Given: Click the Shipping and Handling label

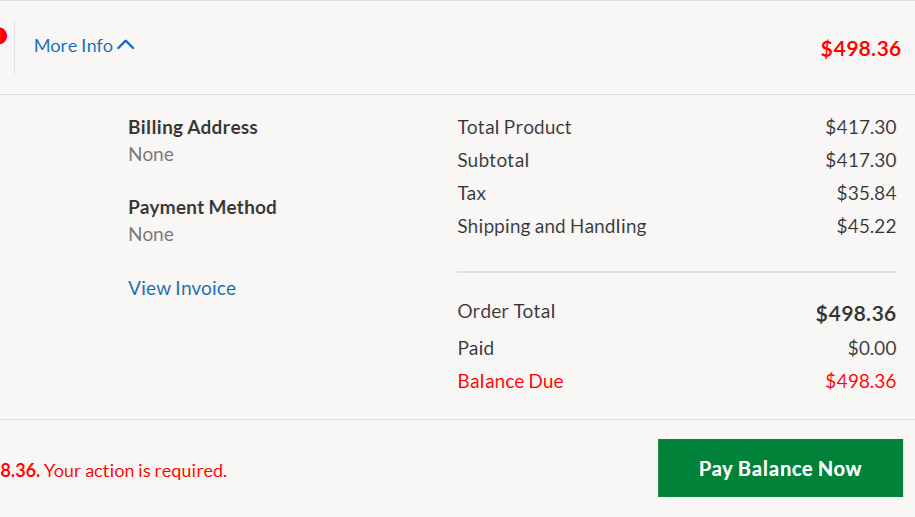Looking at the screenshot, I should click(552, 226).
